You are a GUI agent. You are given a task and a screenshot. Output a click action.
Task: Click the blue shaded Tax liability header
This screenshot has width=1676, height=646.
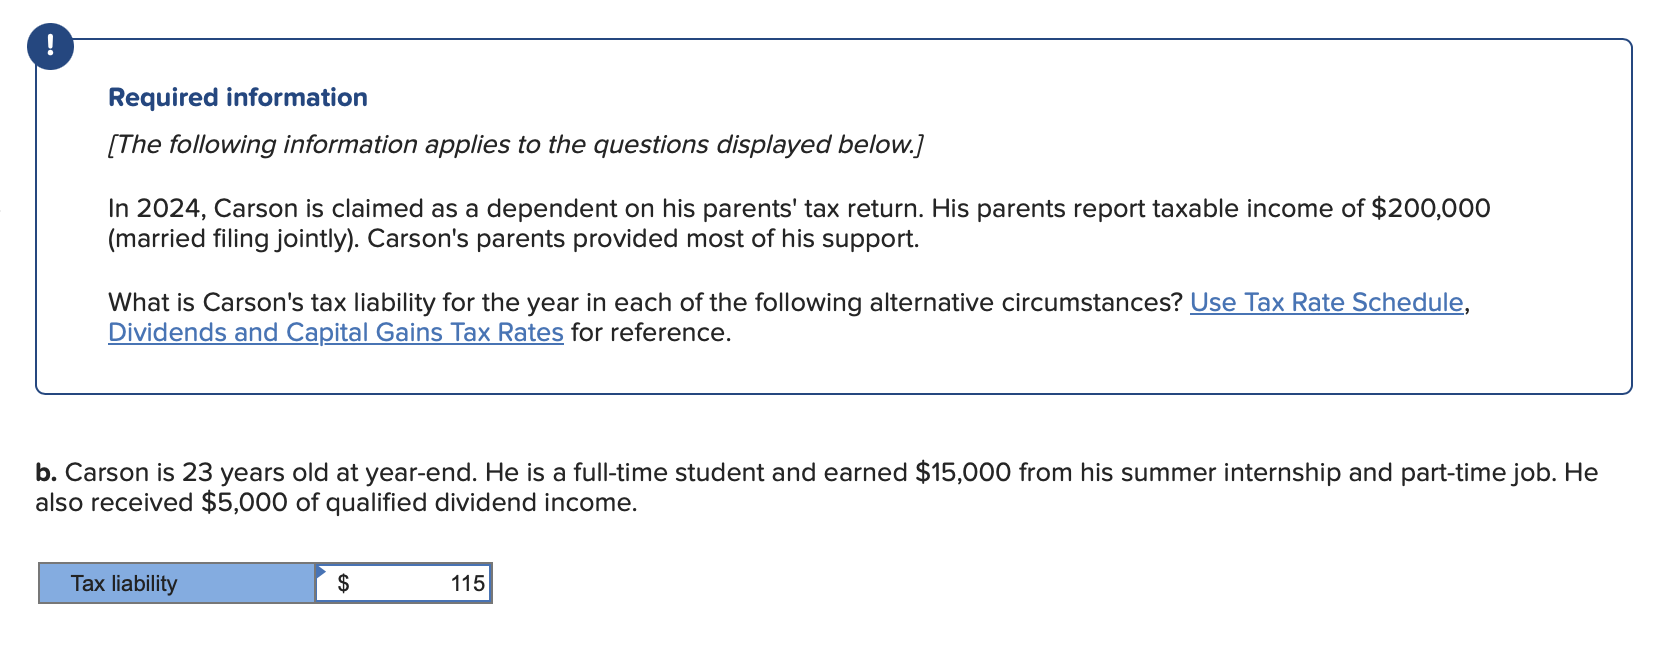(176, 583)
